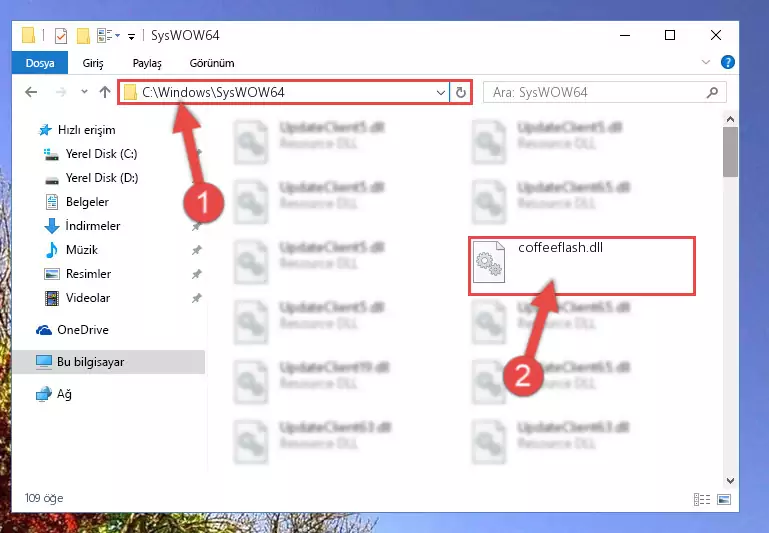
Task: Switch to the Görünüm ribbon tab
Action: click(212, 63)
